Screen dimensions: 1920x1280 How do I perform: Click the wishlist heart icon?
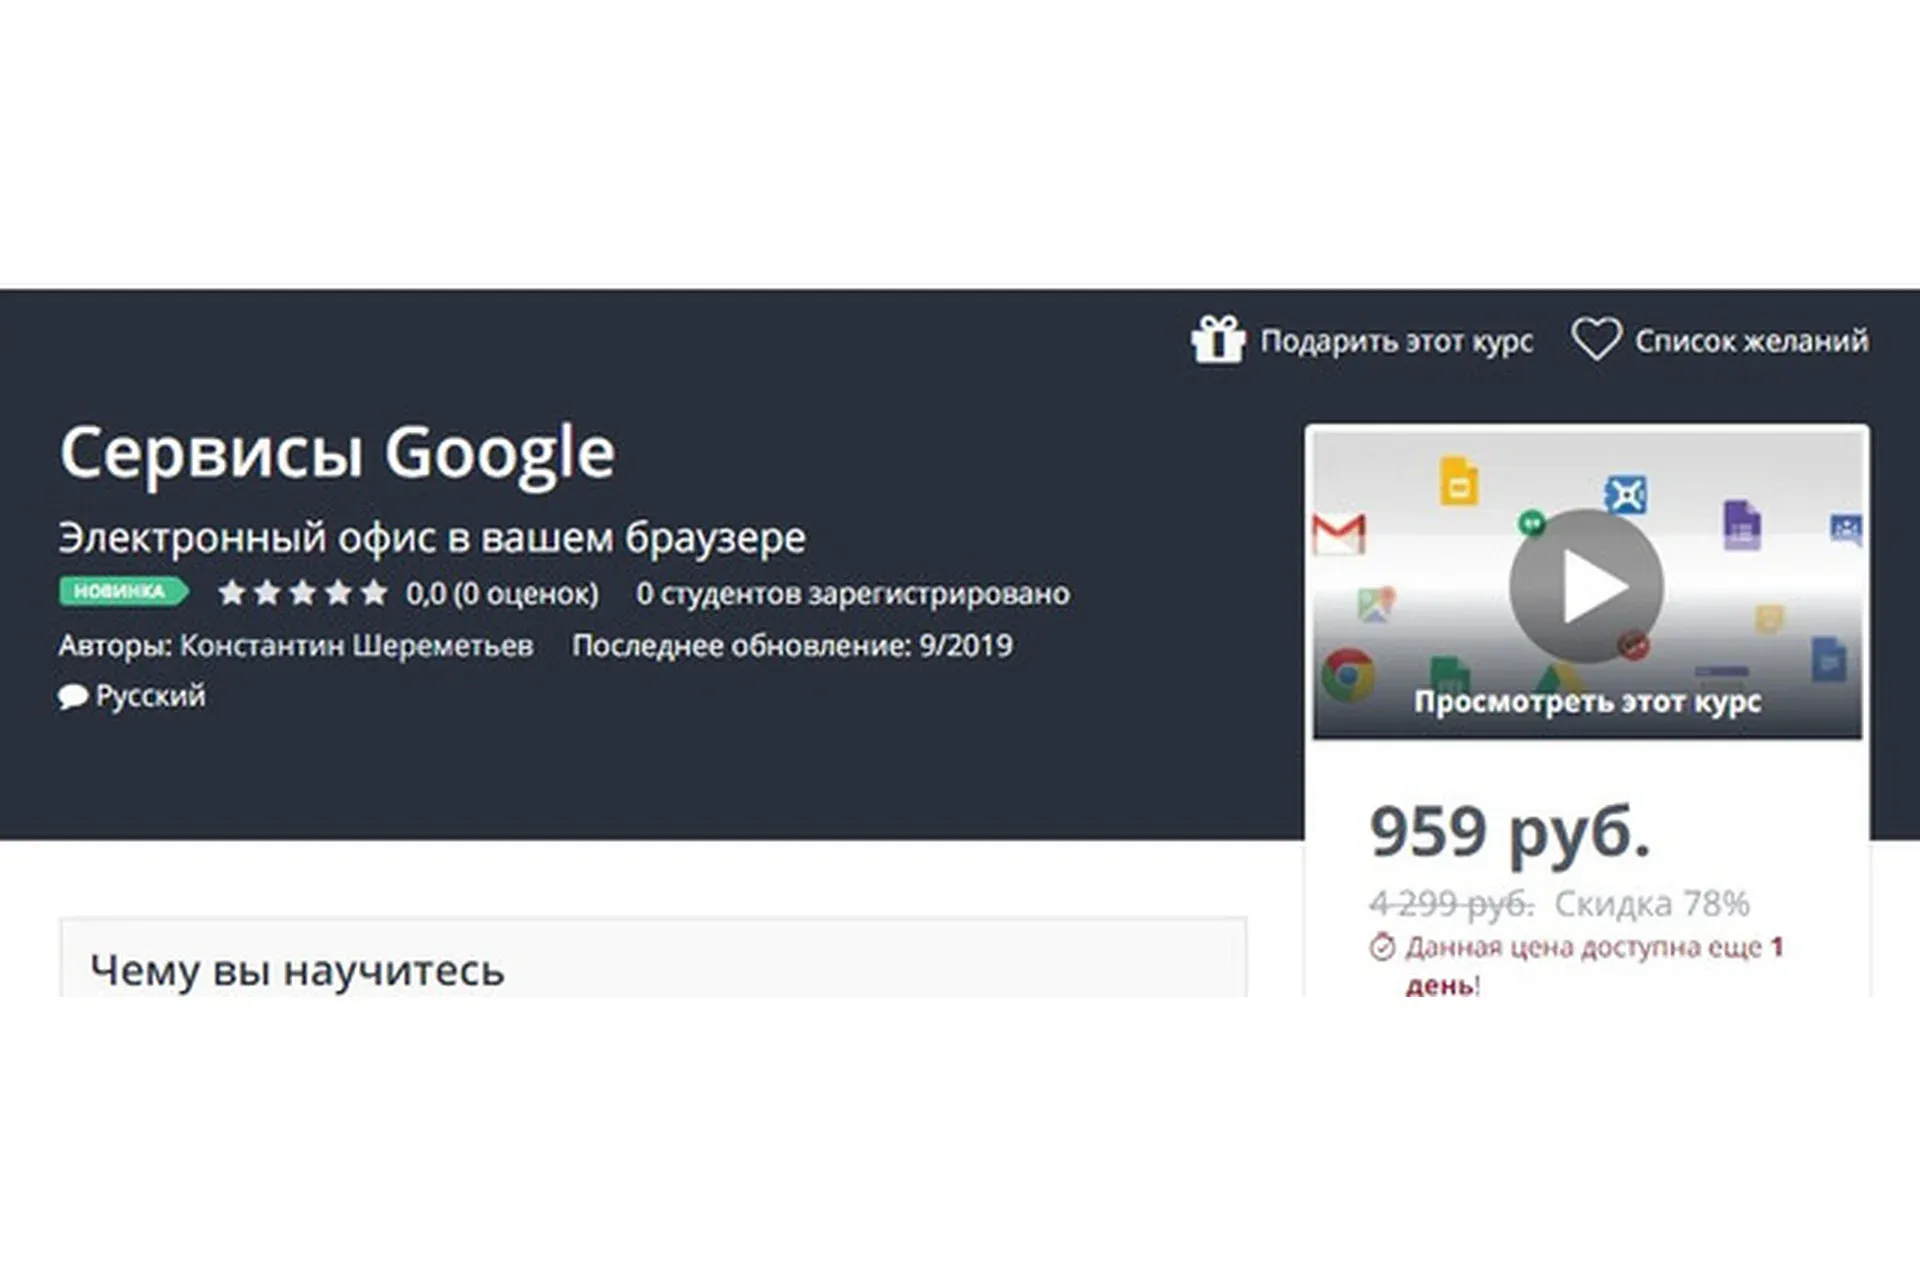click(1596, 338)
